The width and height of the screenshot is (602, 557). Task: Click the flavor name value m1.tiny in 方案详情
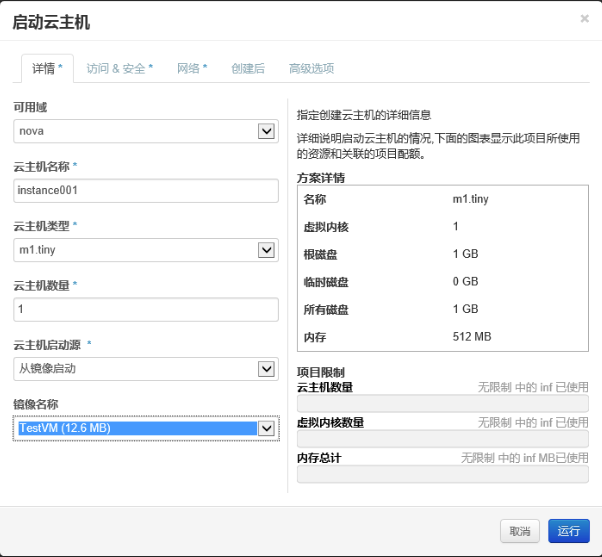(x=470, y=199)
